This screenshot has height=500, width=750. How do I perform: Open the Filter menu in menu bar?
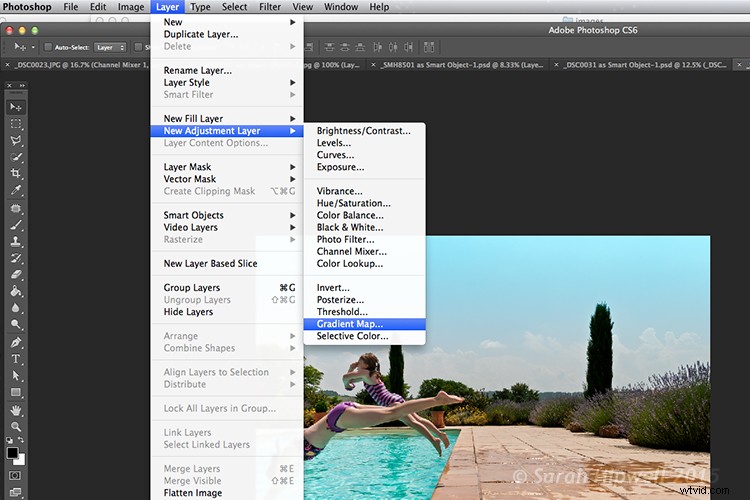click(270, 7)
